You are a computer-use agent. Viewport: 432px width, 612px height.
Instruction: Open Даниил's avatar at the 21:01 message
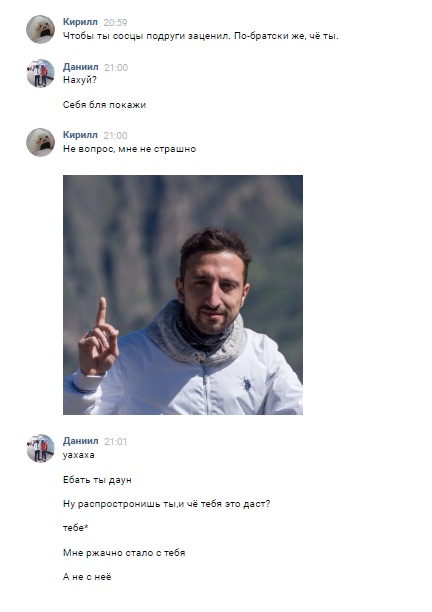click(40, 448)
